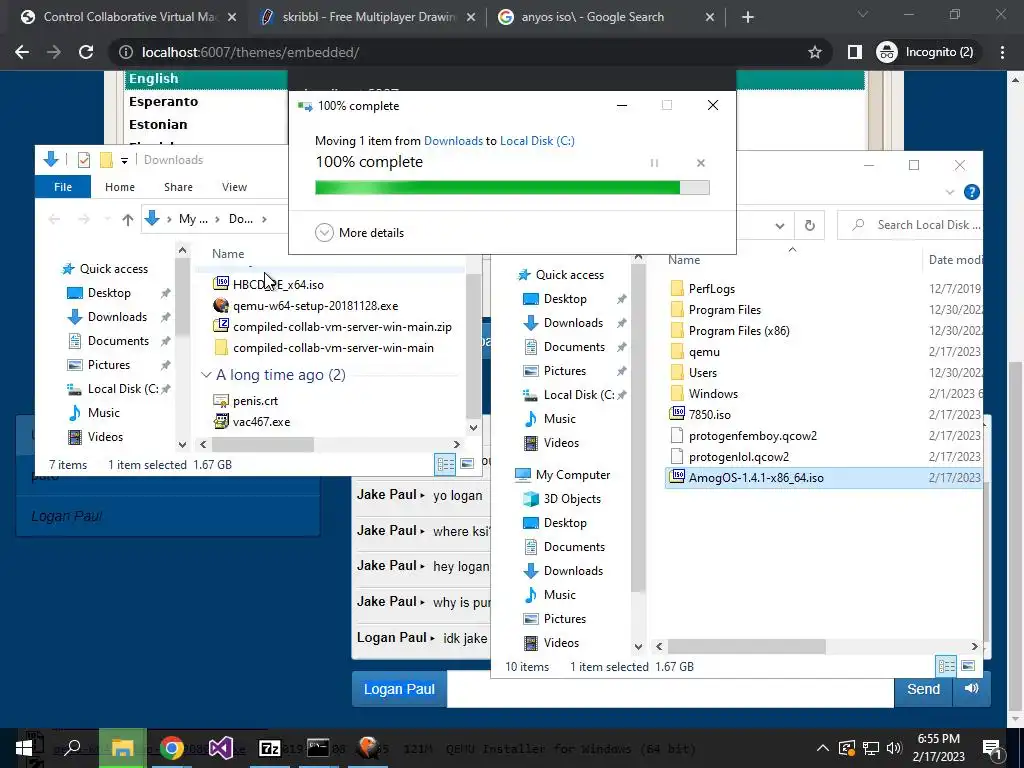1024x768 pixels.
Task: Select HBCD_PE_x64.iso file
Action: [x=278, y=285]
